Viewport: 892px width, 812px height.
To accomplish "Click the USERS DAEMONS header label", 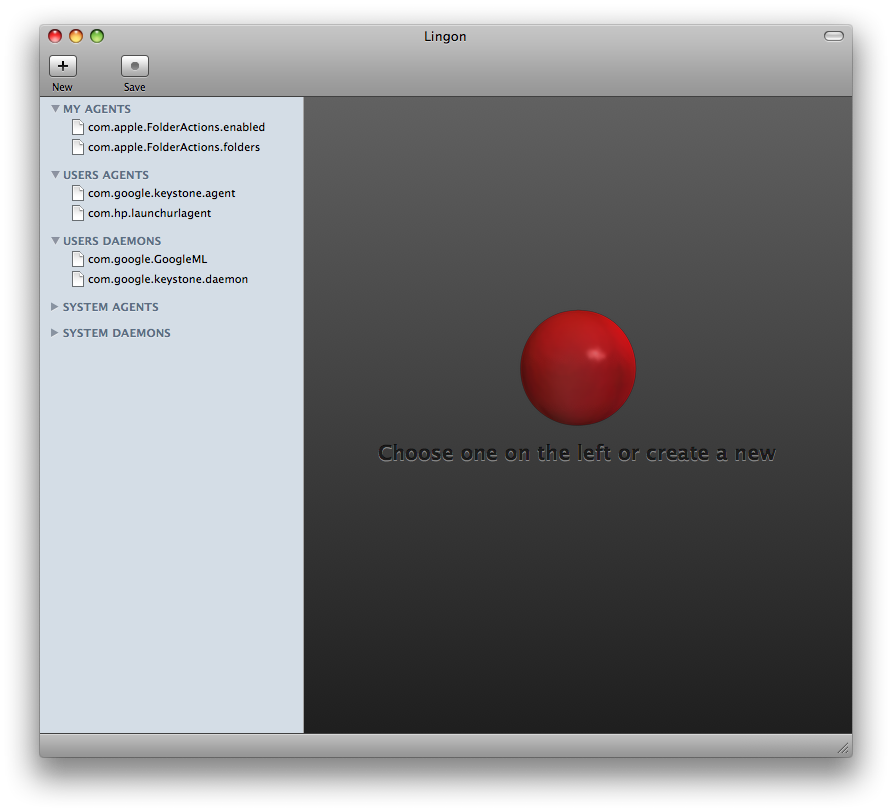I will (112, 241).
